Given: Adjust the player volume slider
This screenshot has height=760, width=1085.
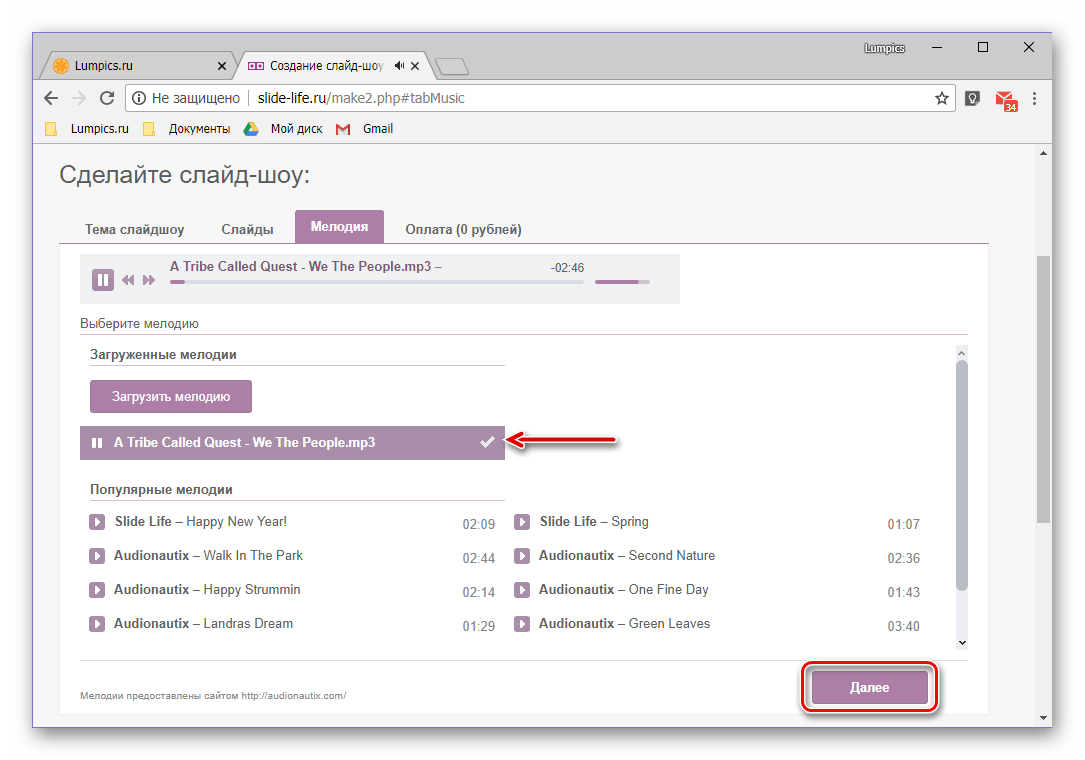Looking at the screenshot, I should [x=622, y=282].
